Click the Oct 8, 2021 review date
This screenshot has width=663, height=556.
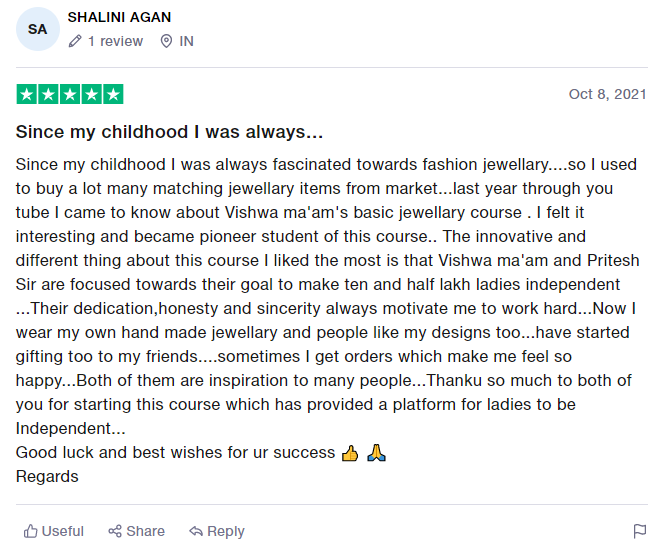tap(607, 94)
